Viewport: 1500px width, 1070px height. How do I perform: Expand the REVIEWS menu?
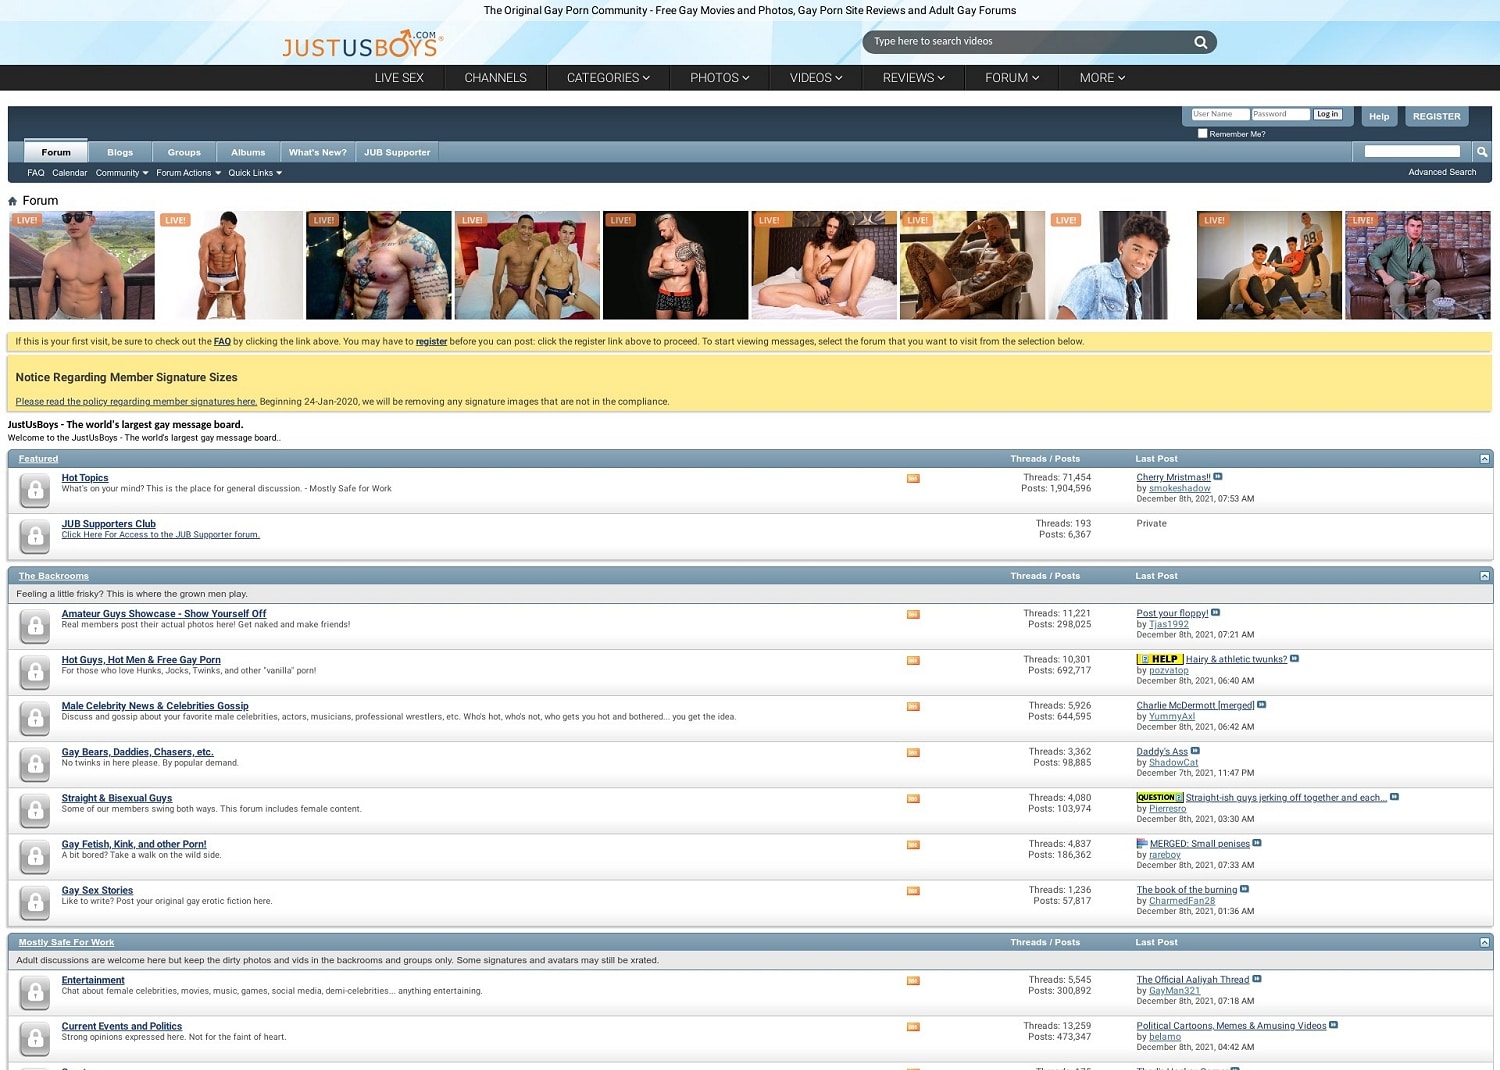[914, 78]
